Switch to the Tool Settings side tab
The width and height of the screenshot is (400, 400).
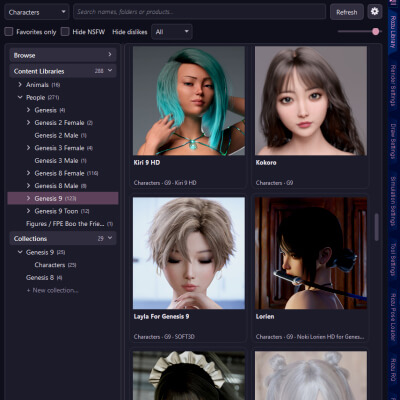393,259
